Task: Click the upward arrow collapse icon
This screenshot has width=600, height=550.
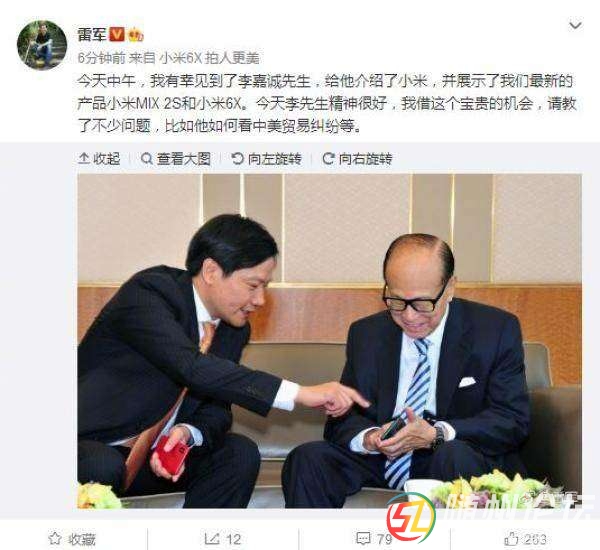Action: click(84, 158)
